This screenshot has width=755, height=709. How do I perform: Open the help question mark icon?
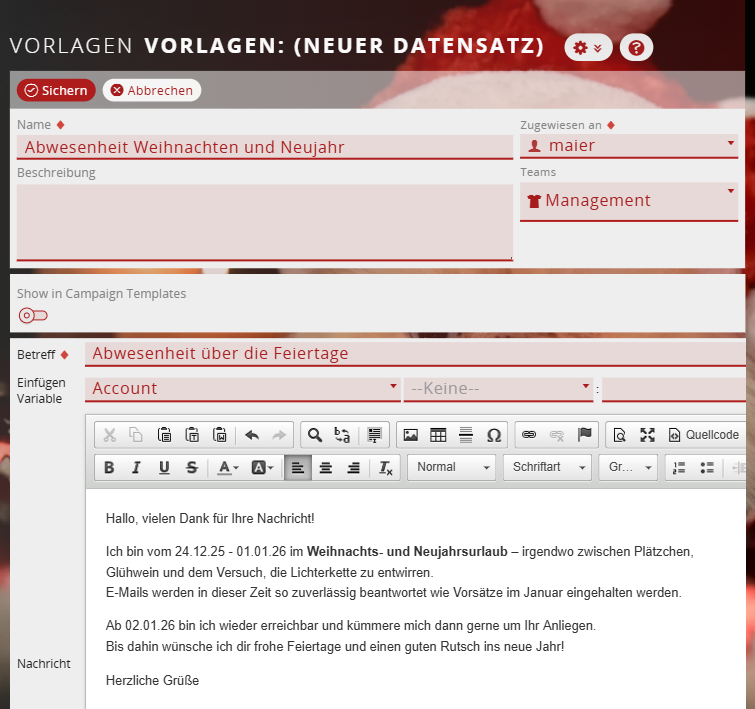(x=636, y=47)
